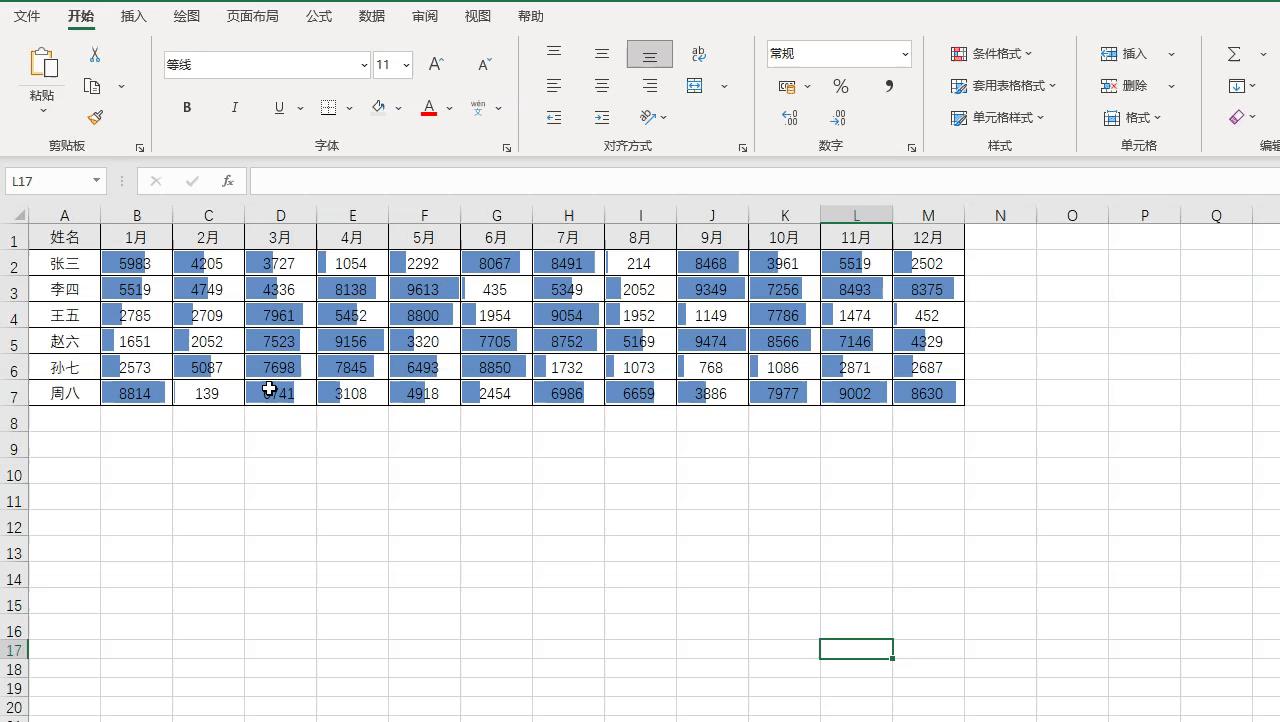Click the percent style icon
Viewport: 1280px width, 722px height.
(840, 86)
